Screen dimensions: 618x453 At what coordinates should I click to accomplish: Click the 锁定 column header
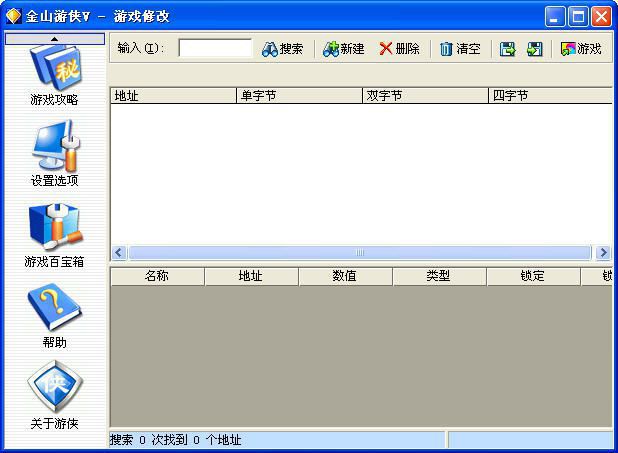(533, 276)
